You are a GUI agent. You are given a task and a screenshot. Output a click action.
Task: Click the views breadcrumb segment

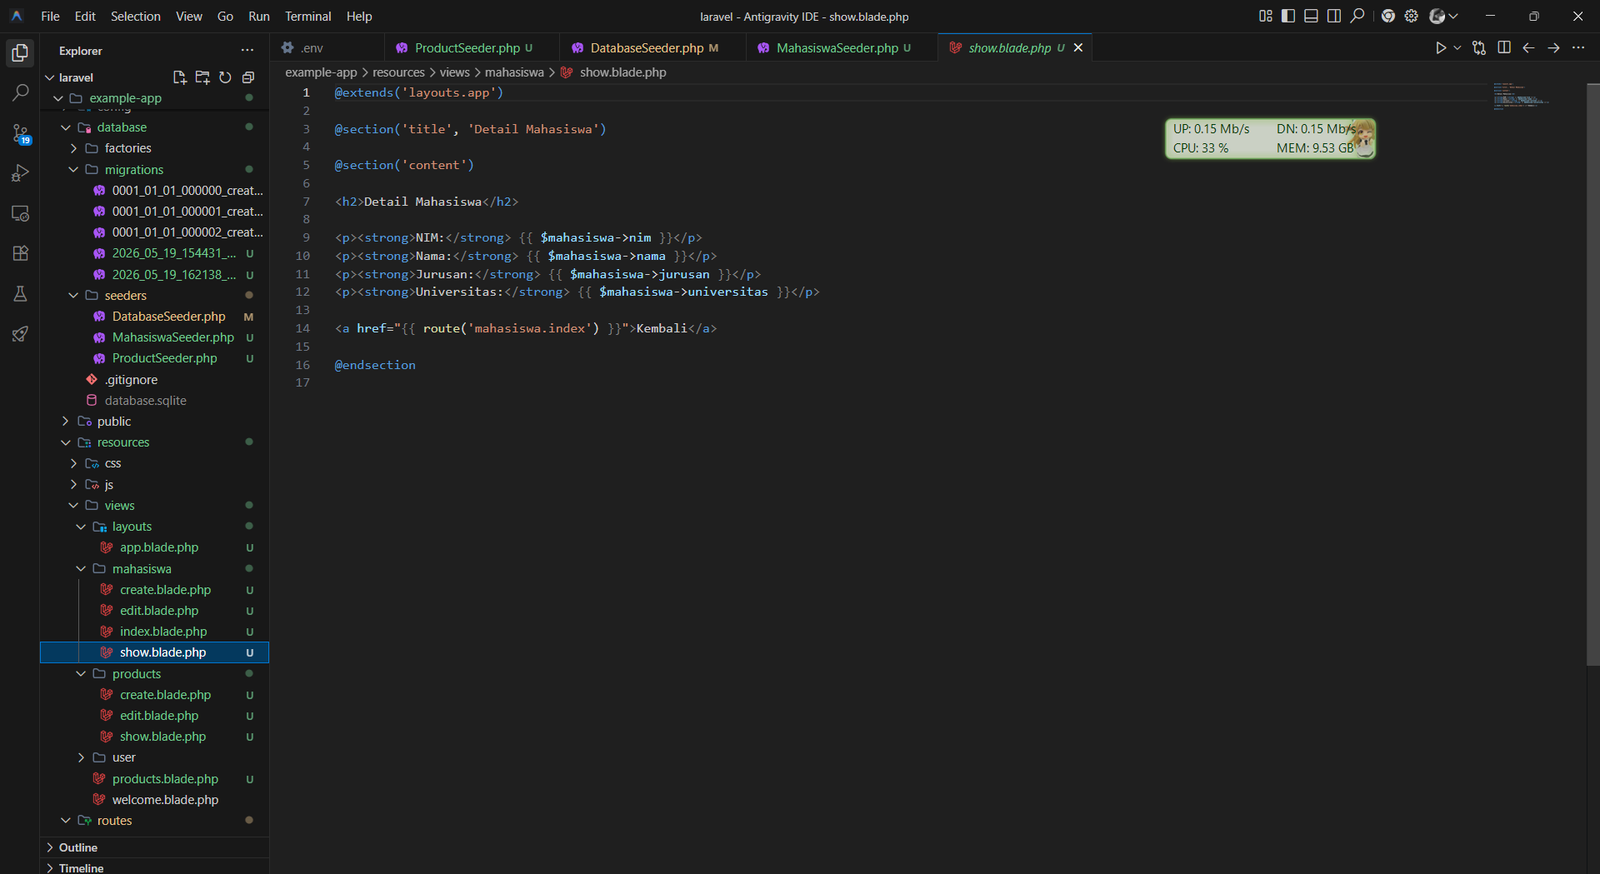[x=454, y=72]
